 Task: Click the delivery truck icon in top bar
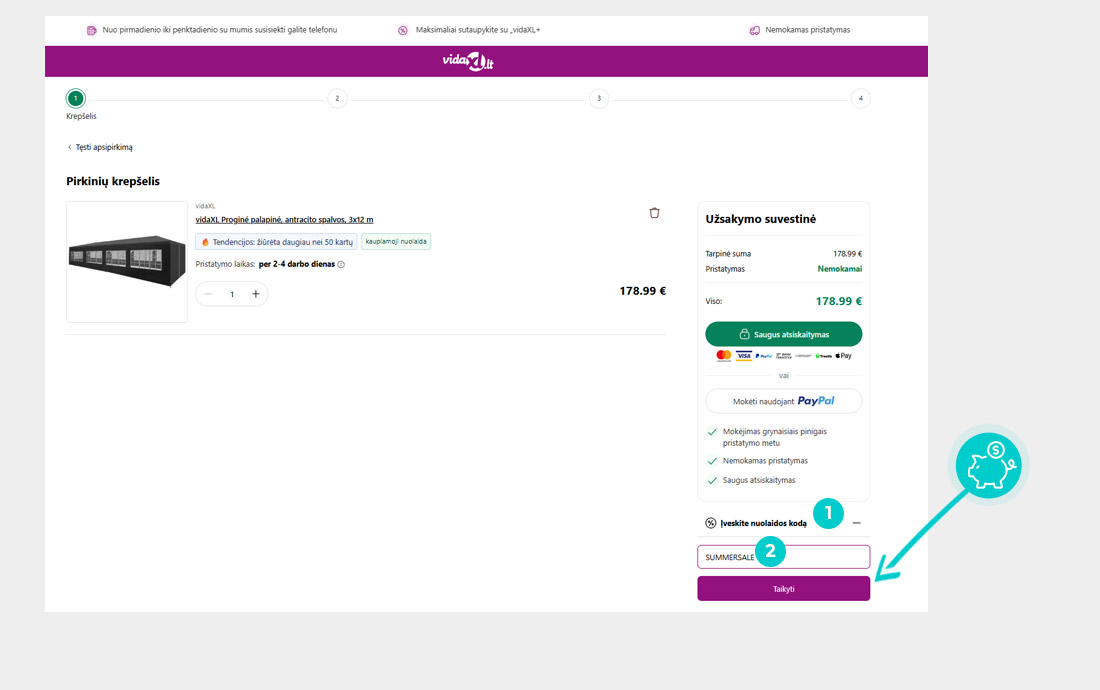(x=754, y=30)
